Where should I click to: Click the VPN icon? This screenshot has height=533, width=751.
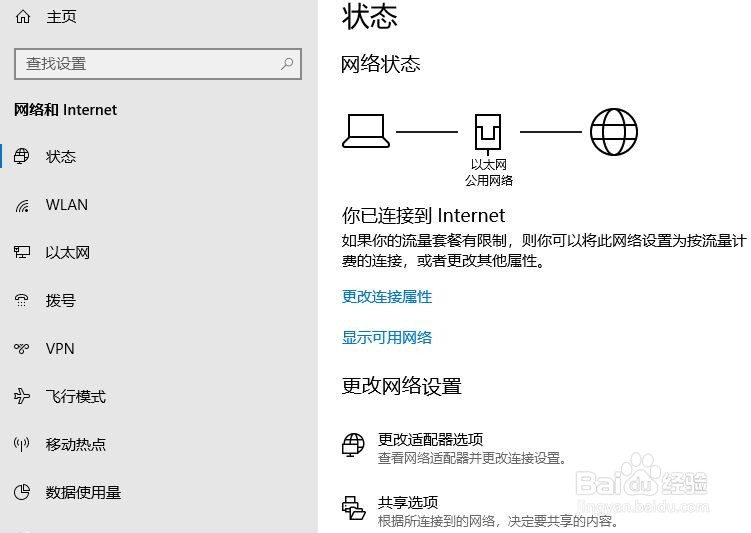pos(22,348)
